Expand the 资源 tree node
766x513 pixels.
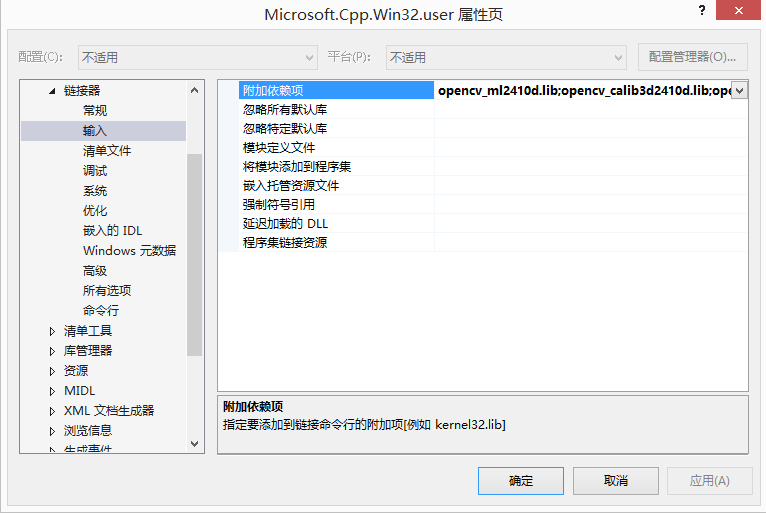pos(52,371)
